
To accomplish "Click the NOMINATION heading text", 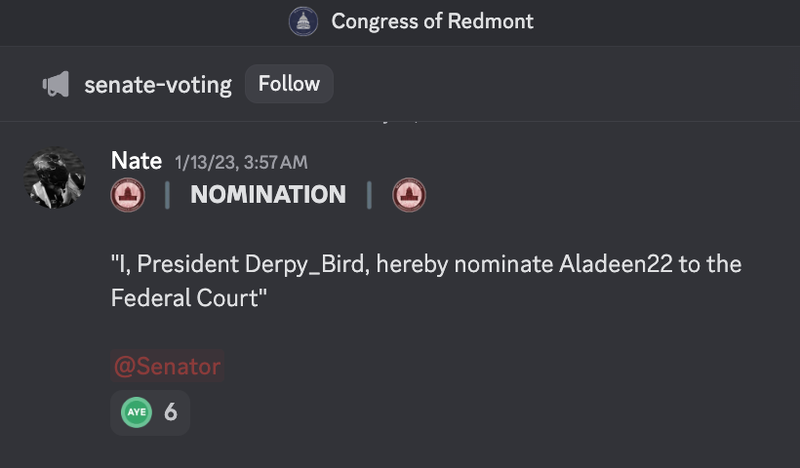I will (x=268, y=194).
